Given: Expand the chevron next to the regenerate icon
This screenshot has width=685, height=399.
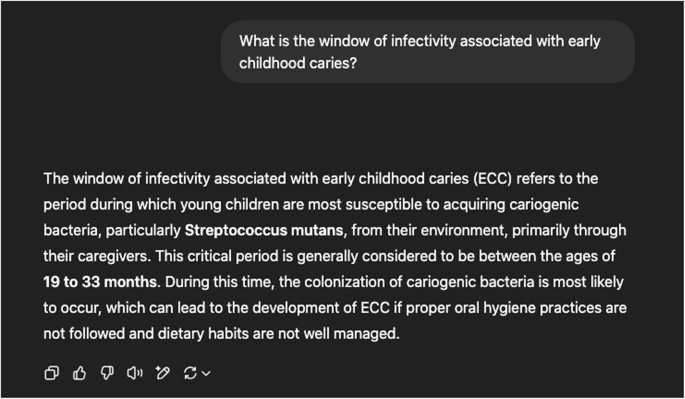Looking at the screenshot, I should 206,374.
